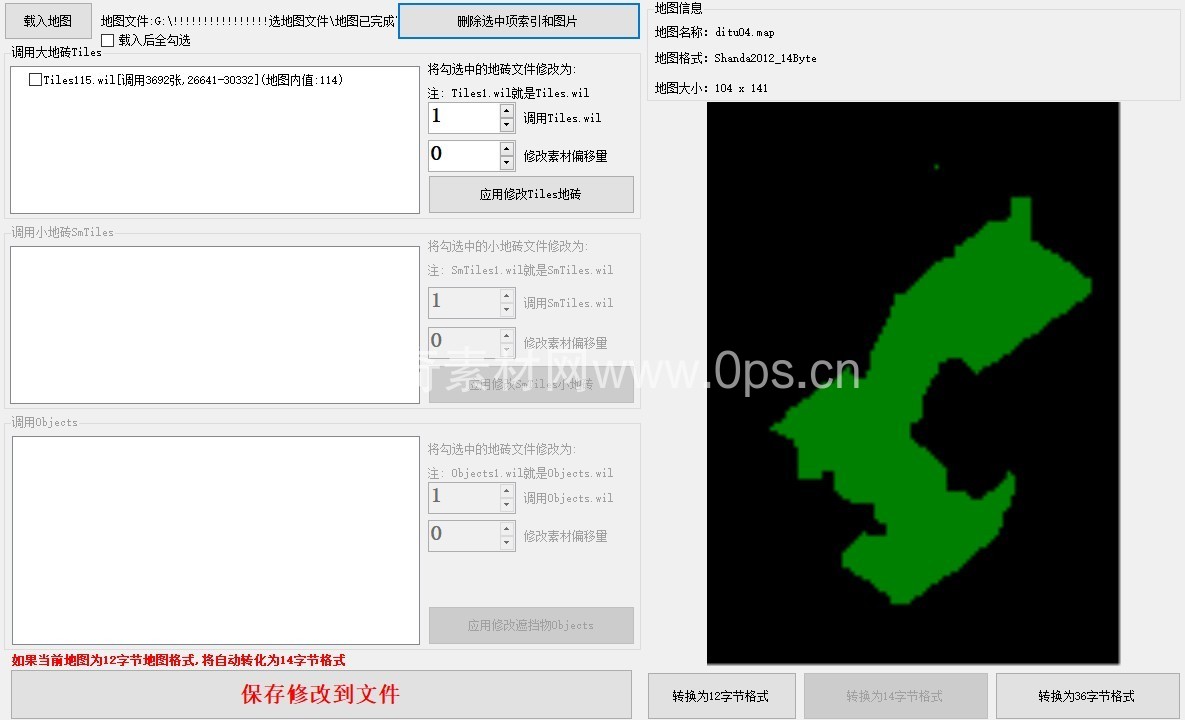Click inside the 调用Tiles.wil number field
This screenshot has width=1185, height=720.
click(x=463, y=118)
